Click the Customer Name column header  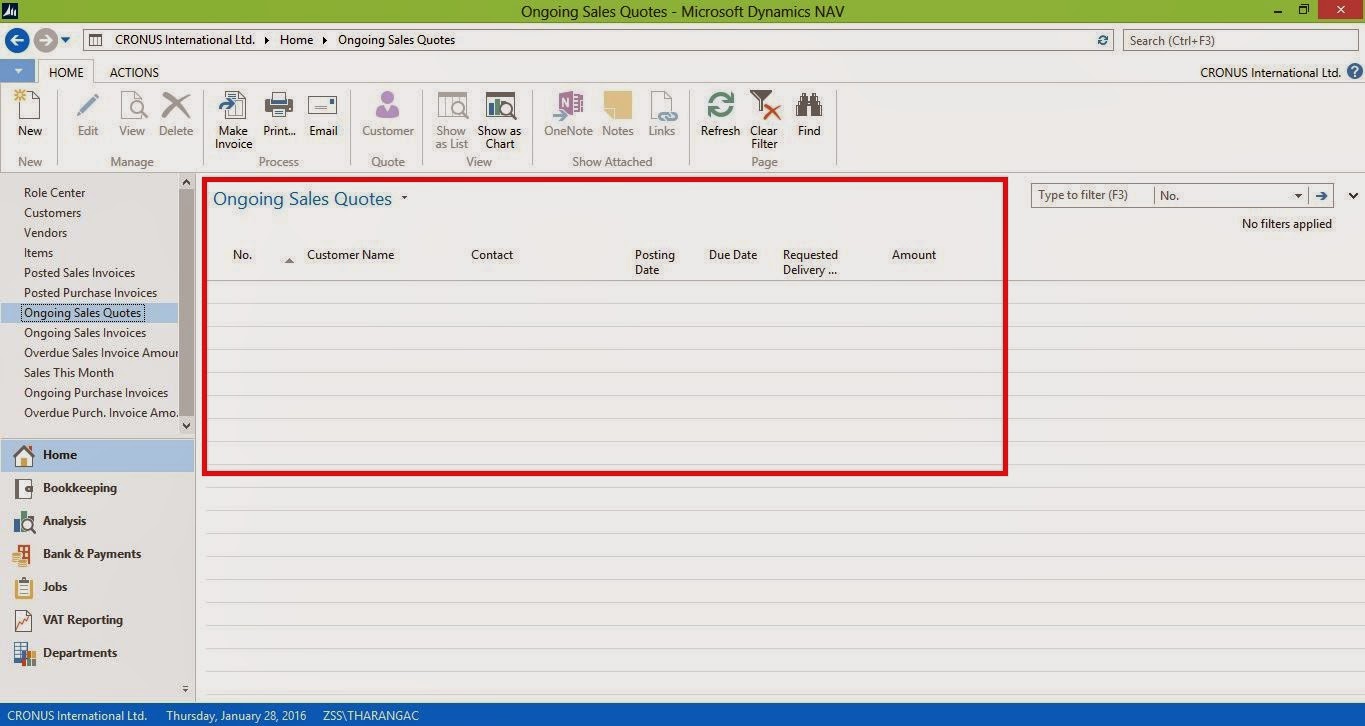350,255
